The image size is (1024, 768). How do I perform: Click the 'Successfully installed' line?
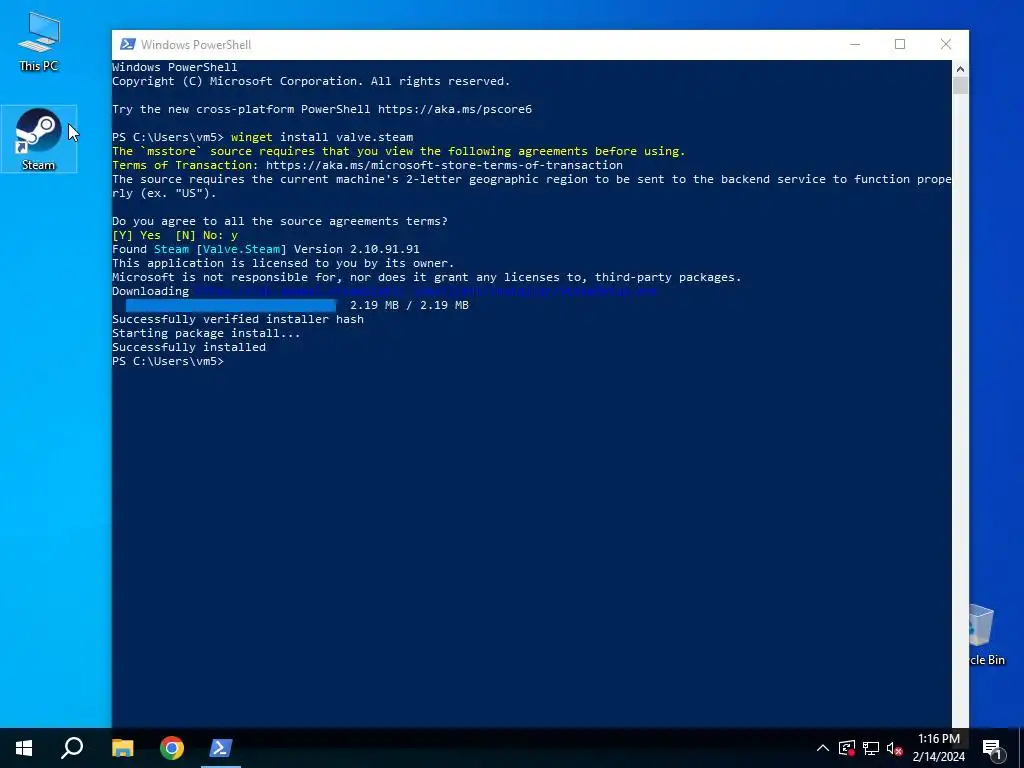189,347
